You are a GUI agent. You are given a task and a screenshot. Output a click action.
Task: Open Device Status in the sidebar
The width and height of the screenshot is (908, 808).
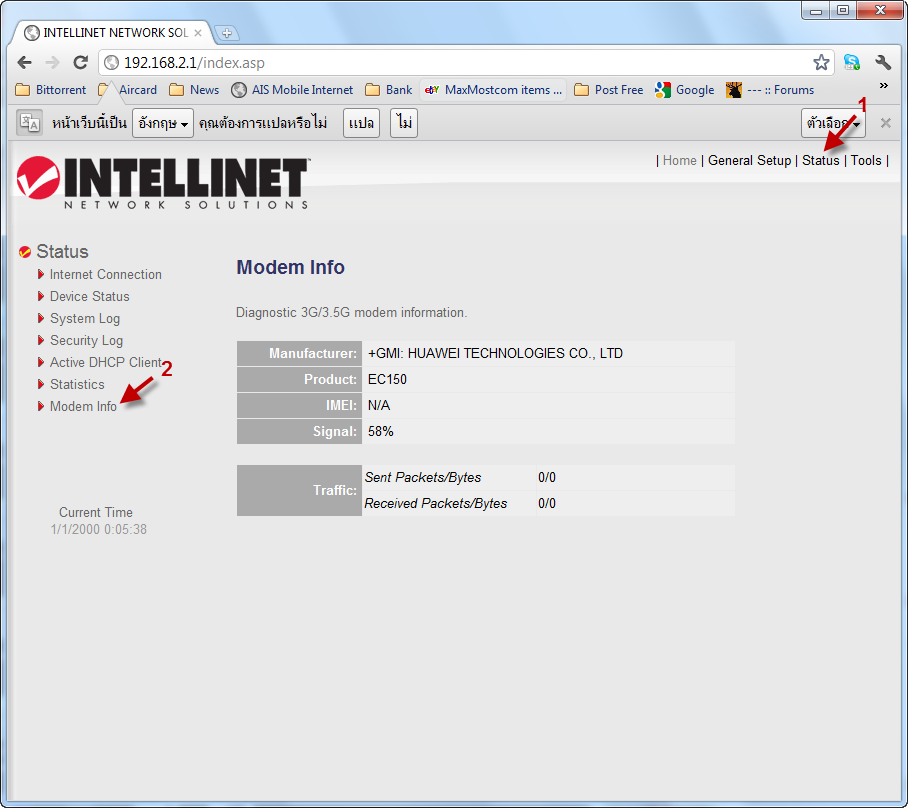[90, 297]
